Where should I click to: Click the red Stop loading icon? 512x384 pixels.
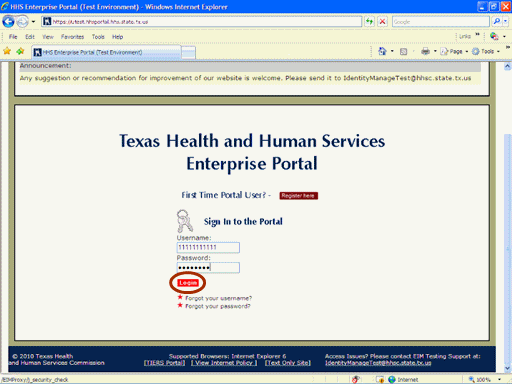[383, 22]
